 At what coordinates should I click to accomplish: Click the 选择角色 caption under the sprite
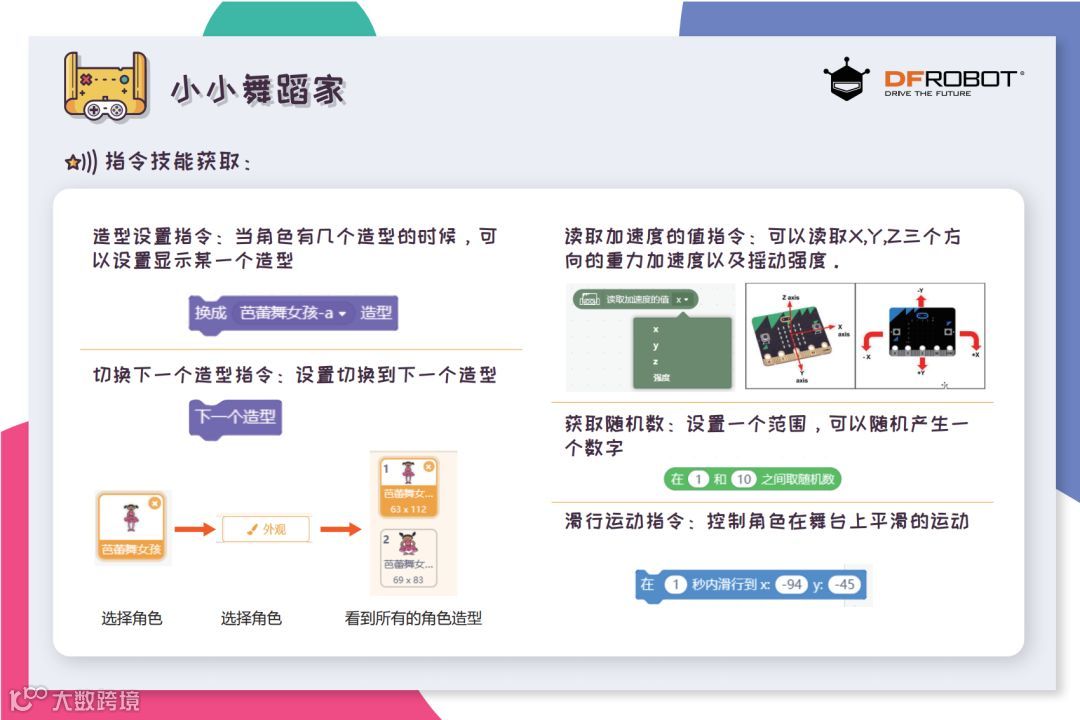tap(132, 618)
